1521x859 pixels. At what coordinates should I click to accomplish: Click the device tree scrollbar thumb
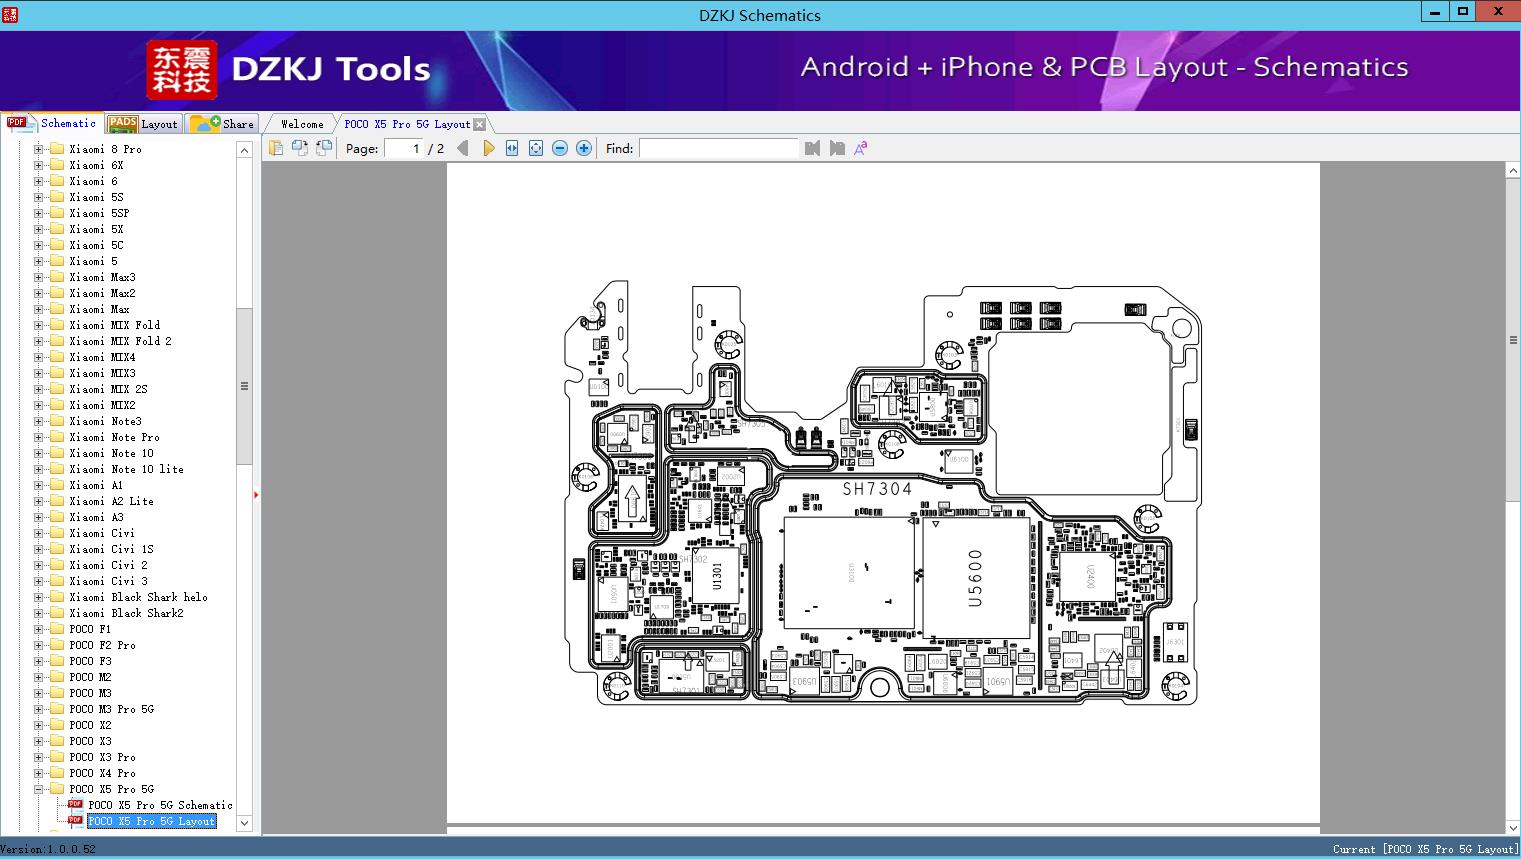click(244, 386)
